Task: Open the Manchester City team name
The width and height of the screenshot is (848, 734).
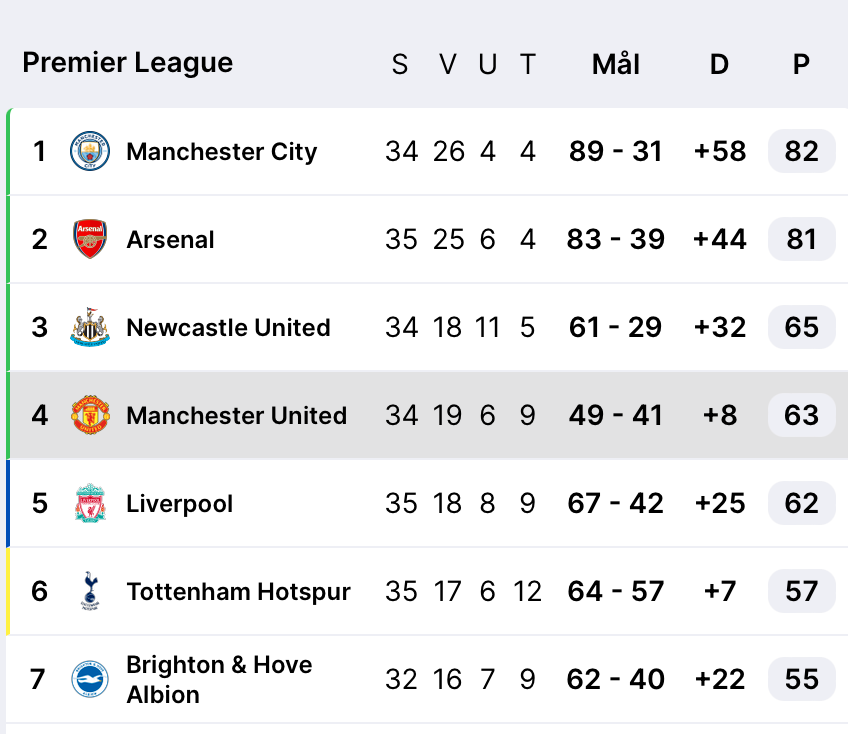Action: coord(221,152)
